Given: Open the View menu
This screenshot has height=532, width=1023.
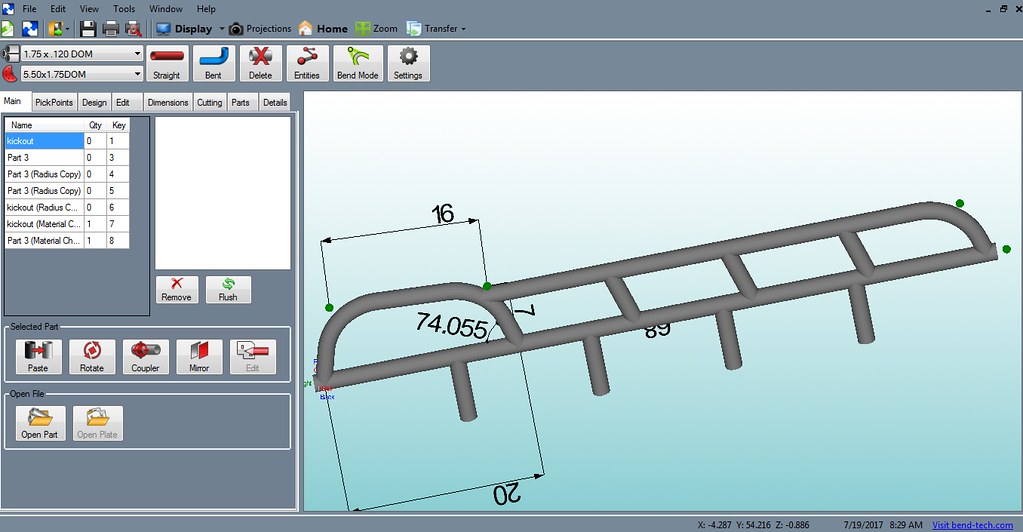Looking at the screenshot, I should click(89, 8).
